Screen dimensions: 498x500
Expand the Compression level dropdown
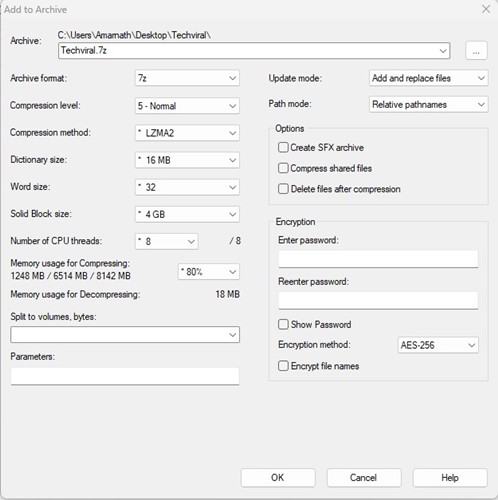point(187,106)
